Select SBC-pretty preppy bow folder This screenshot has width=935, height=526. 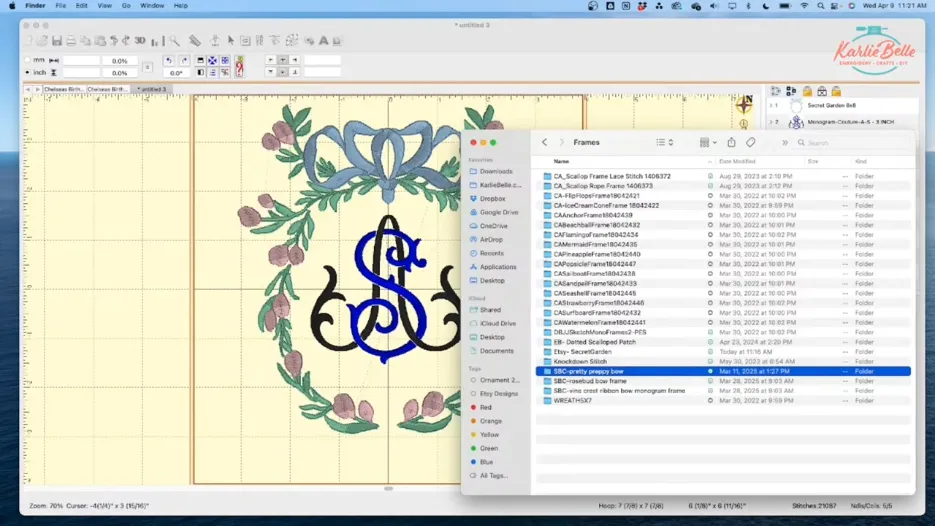coord(723,372)
